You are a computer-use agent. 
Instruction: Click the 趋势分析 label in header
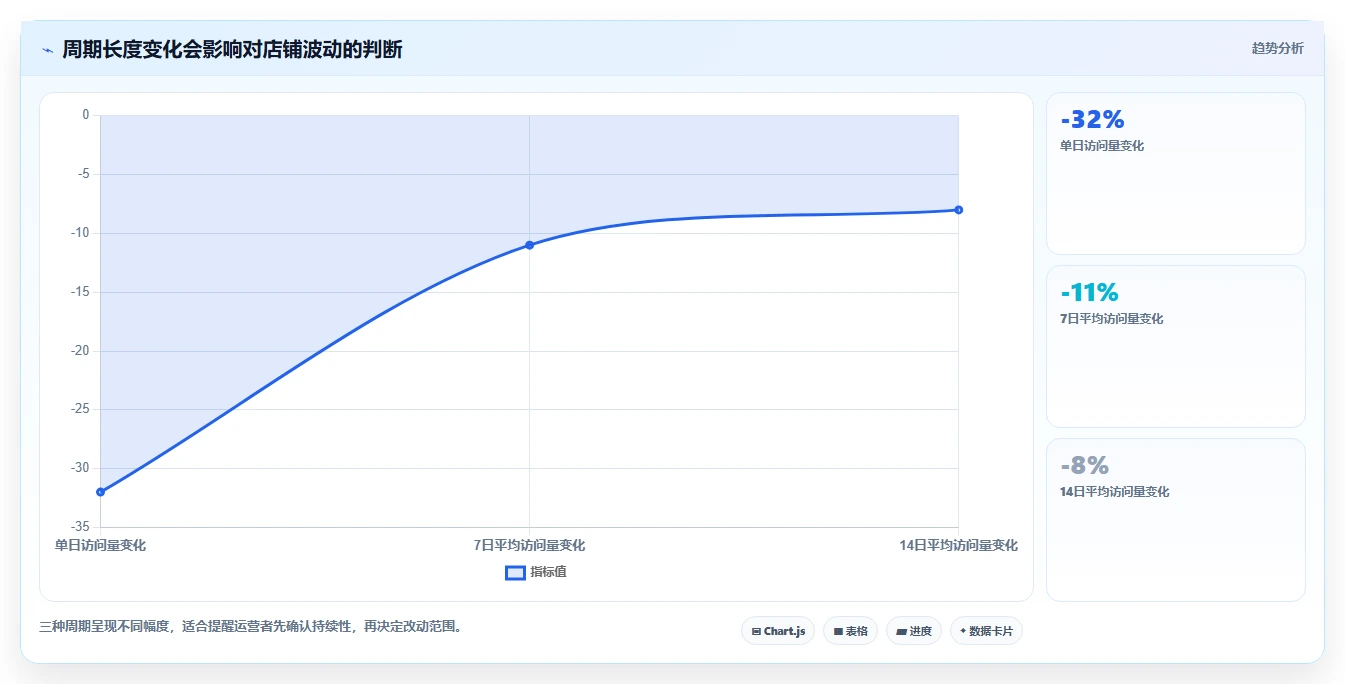click(x=1277, y=48)
